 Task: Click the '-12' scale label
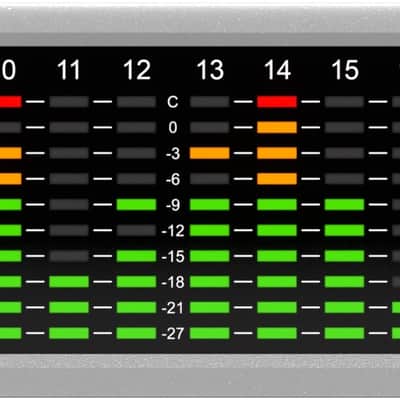pyautogui.click(x=173, y=231)
